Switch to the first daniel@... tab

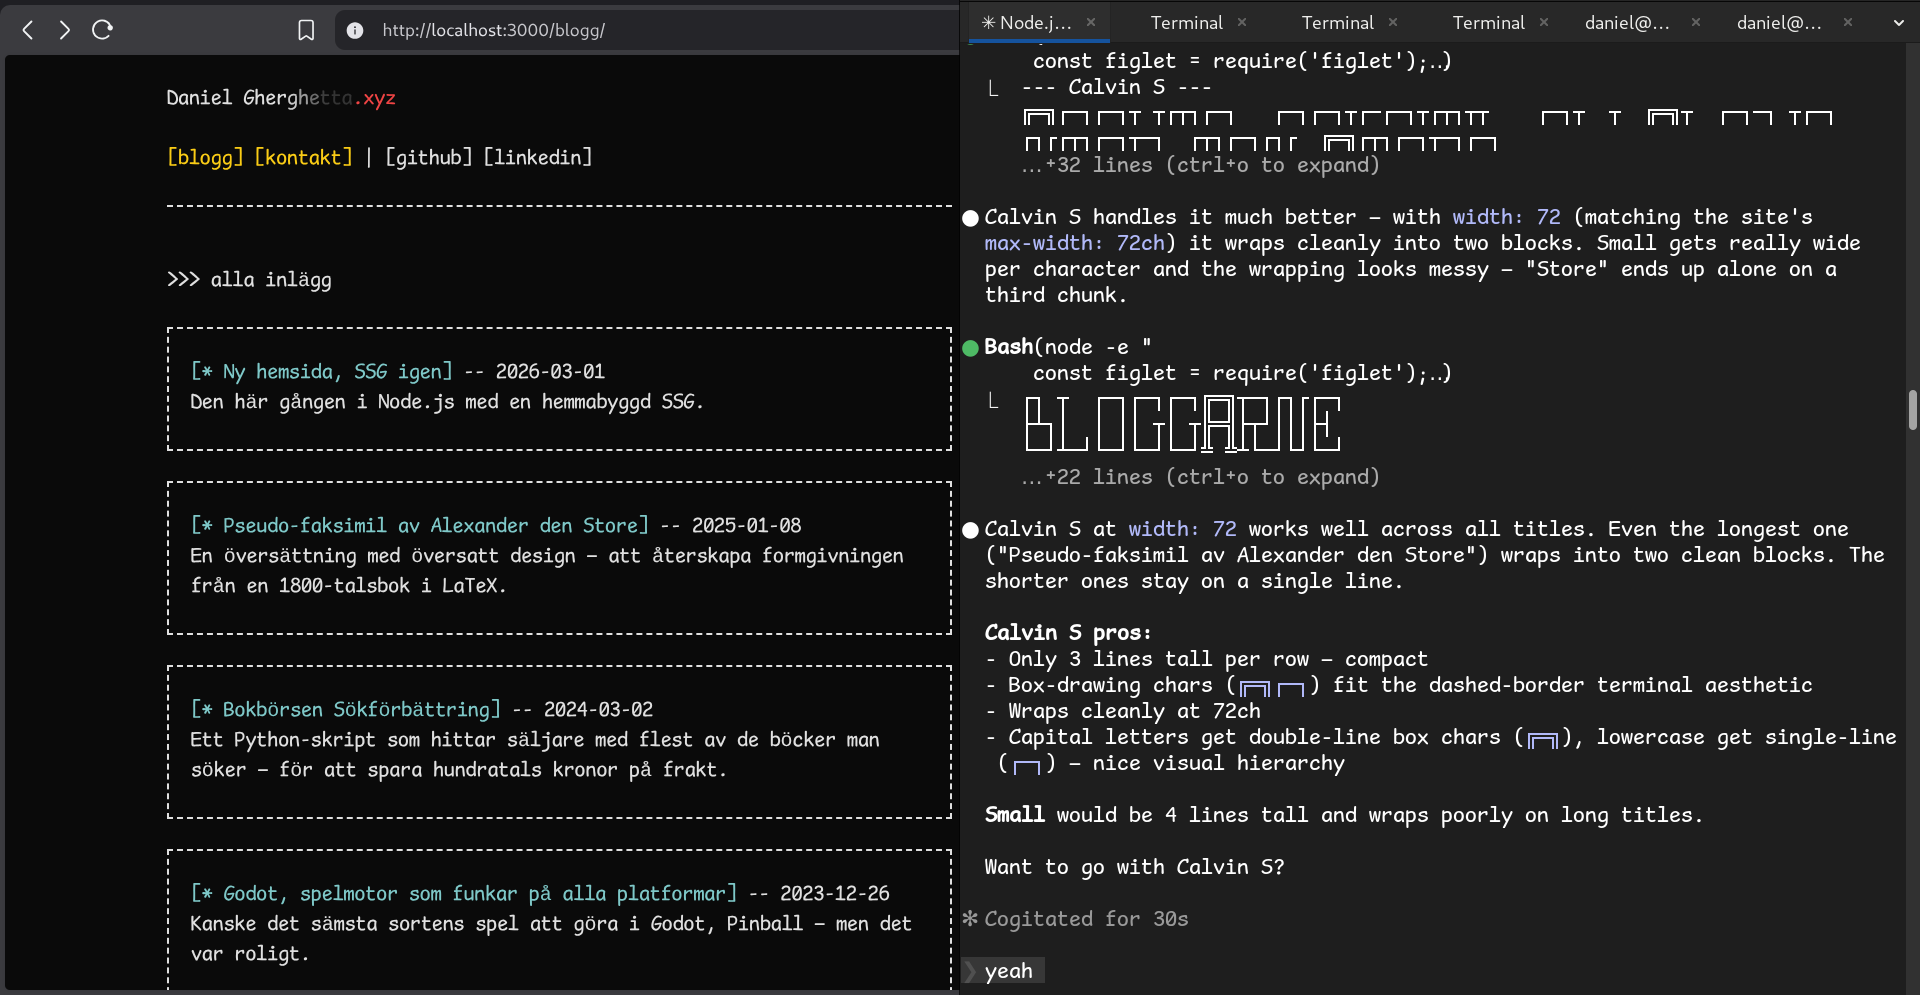tap(1627, 22)
